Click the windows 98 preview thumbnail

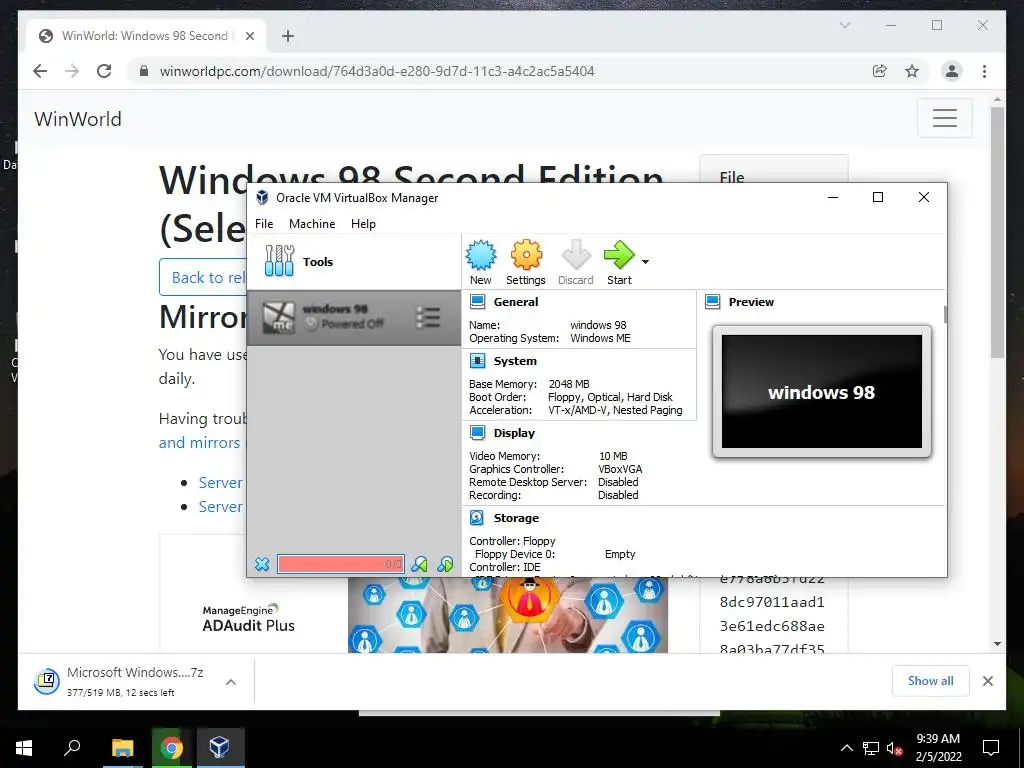[x=822, y=392]
